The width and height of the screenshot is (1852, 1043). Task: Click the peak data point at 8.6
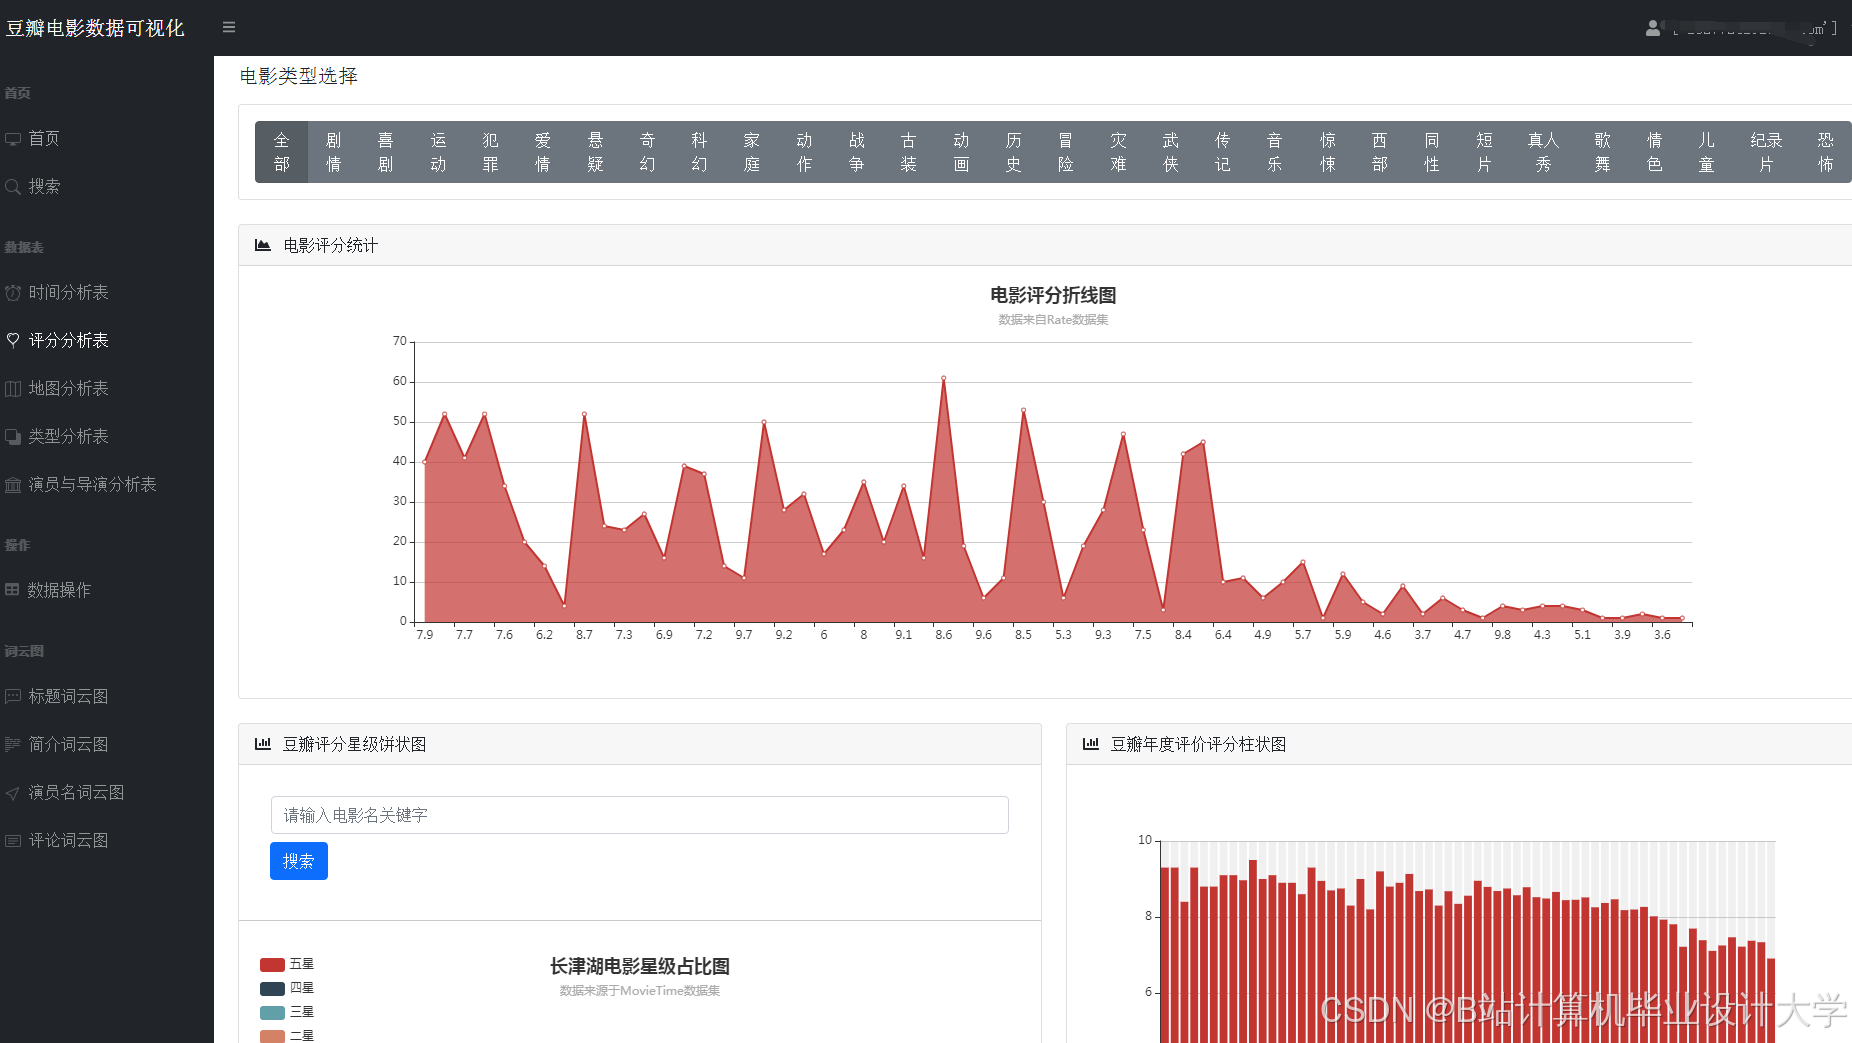[x=944, y=378]
